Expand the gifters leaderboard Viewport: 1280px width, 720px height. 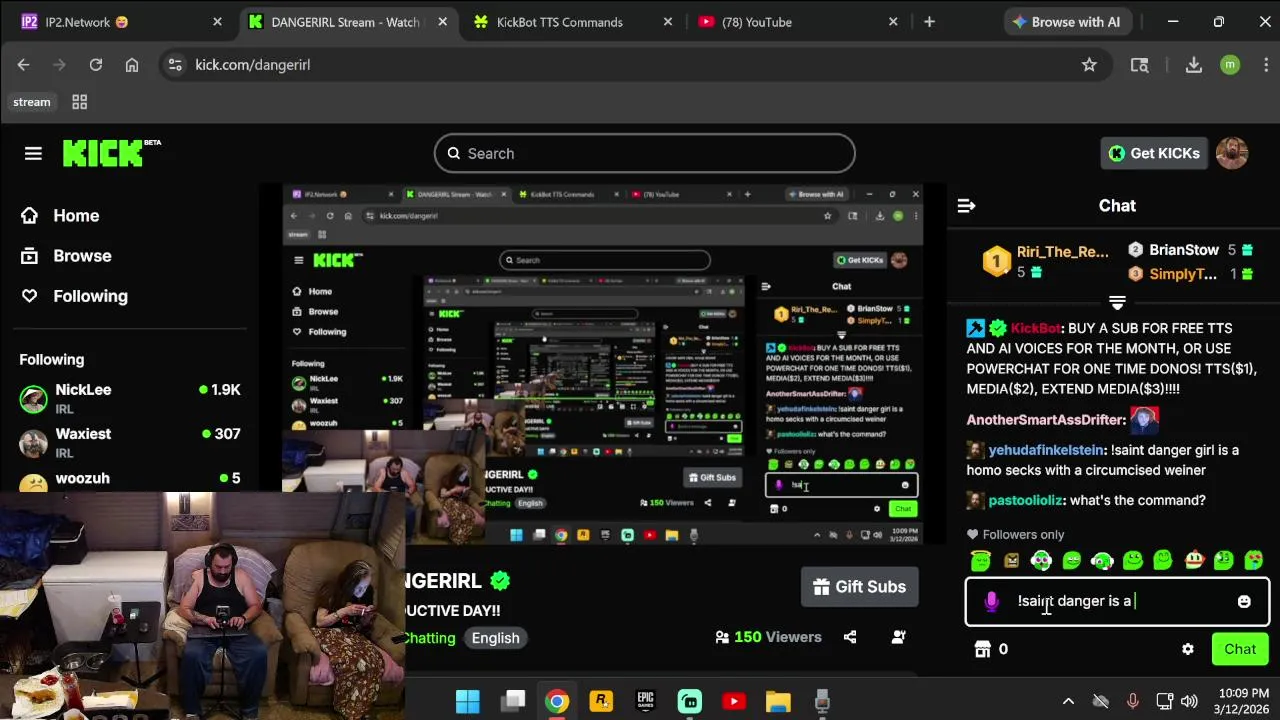[x=1117, y=302]
